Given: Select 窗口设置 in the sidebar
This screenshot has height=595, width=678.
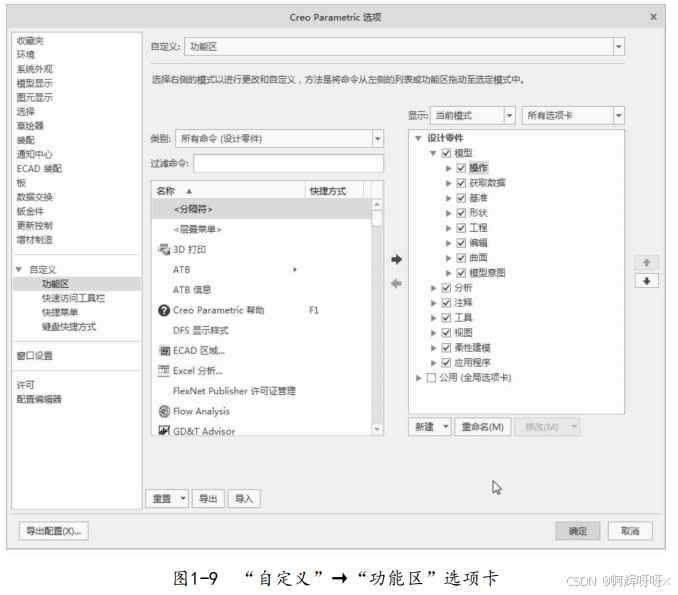Looking at the screenshot, I should click(35, 355).
